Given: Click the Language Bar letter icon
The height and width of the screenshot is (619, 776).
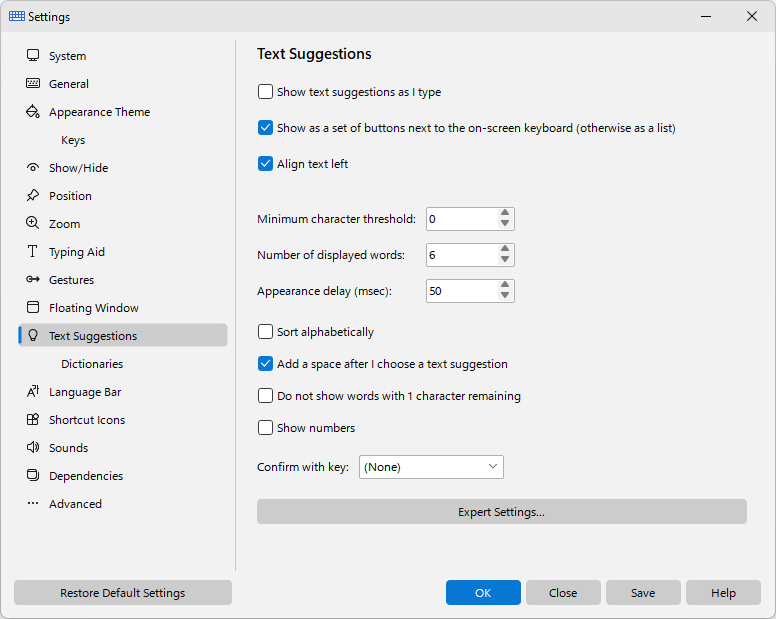Looking at the screenshot, I should point(33,391).
